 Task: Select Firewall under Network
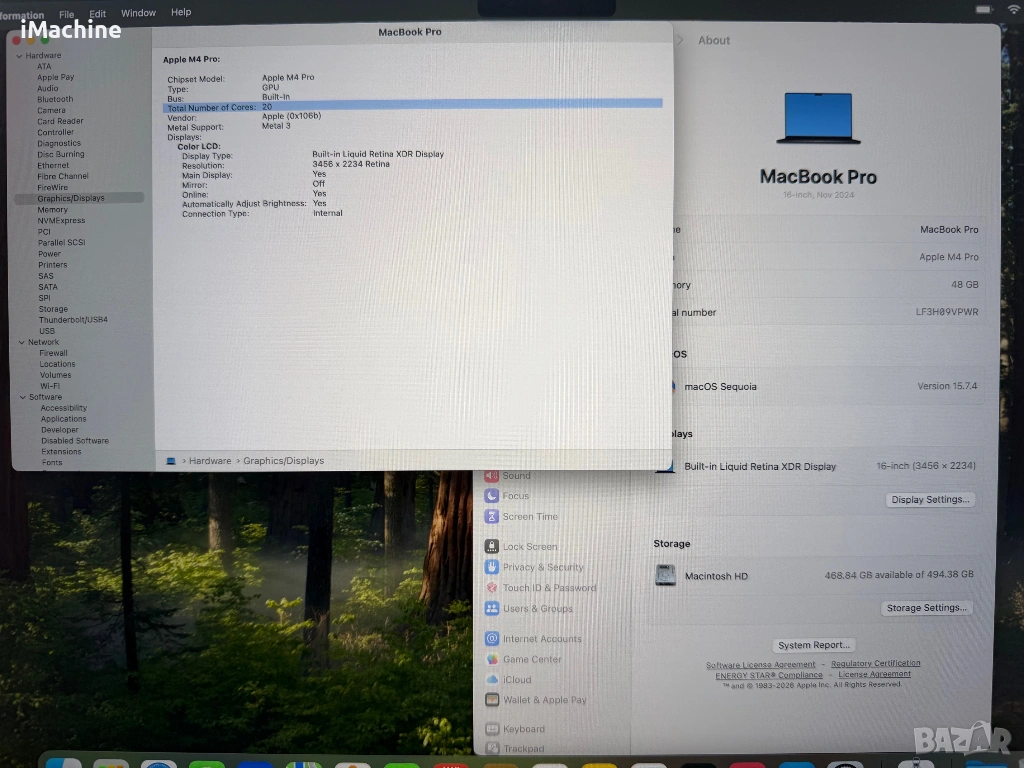tap(53, 353)
